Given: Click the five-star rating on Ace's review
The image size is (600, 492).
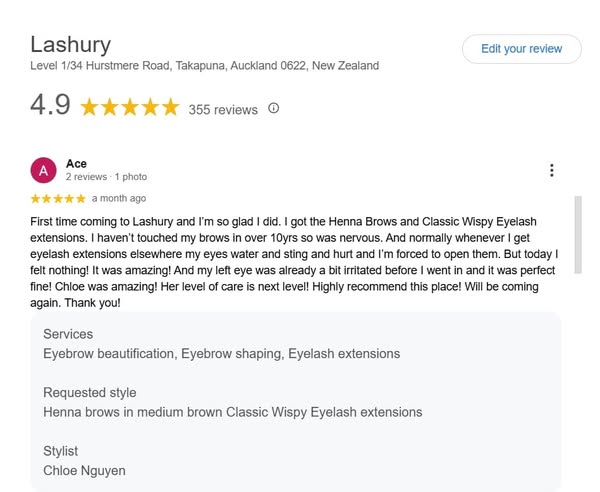Looking at the screenshot, I should [x=58, y=198].
